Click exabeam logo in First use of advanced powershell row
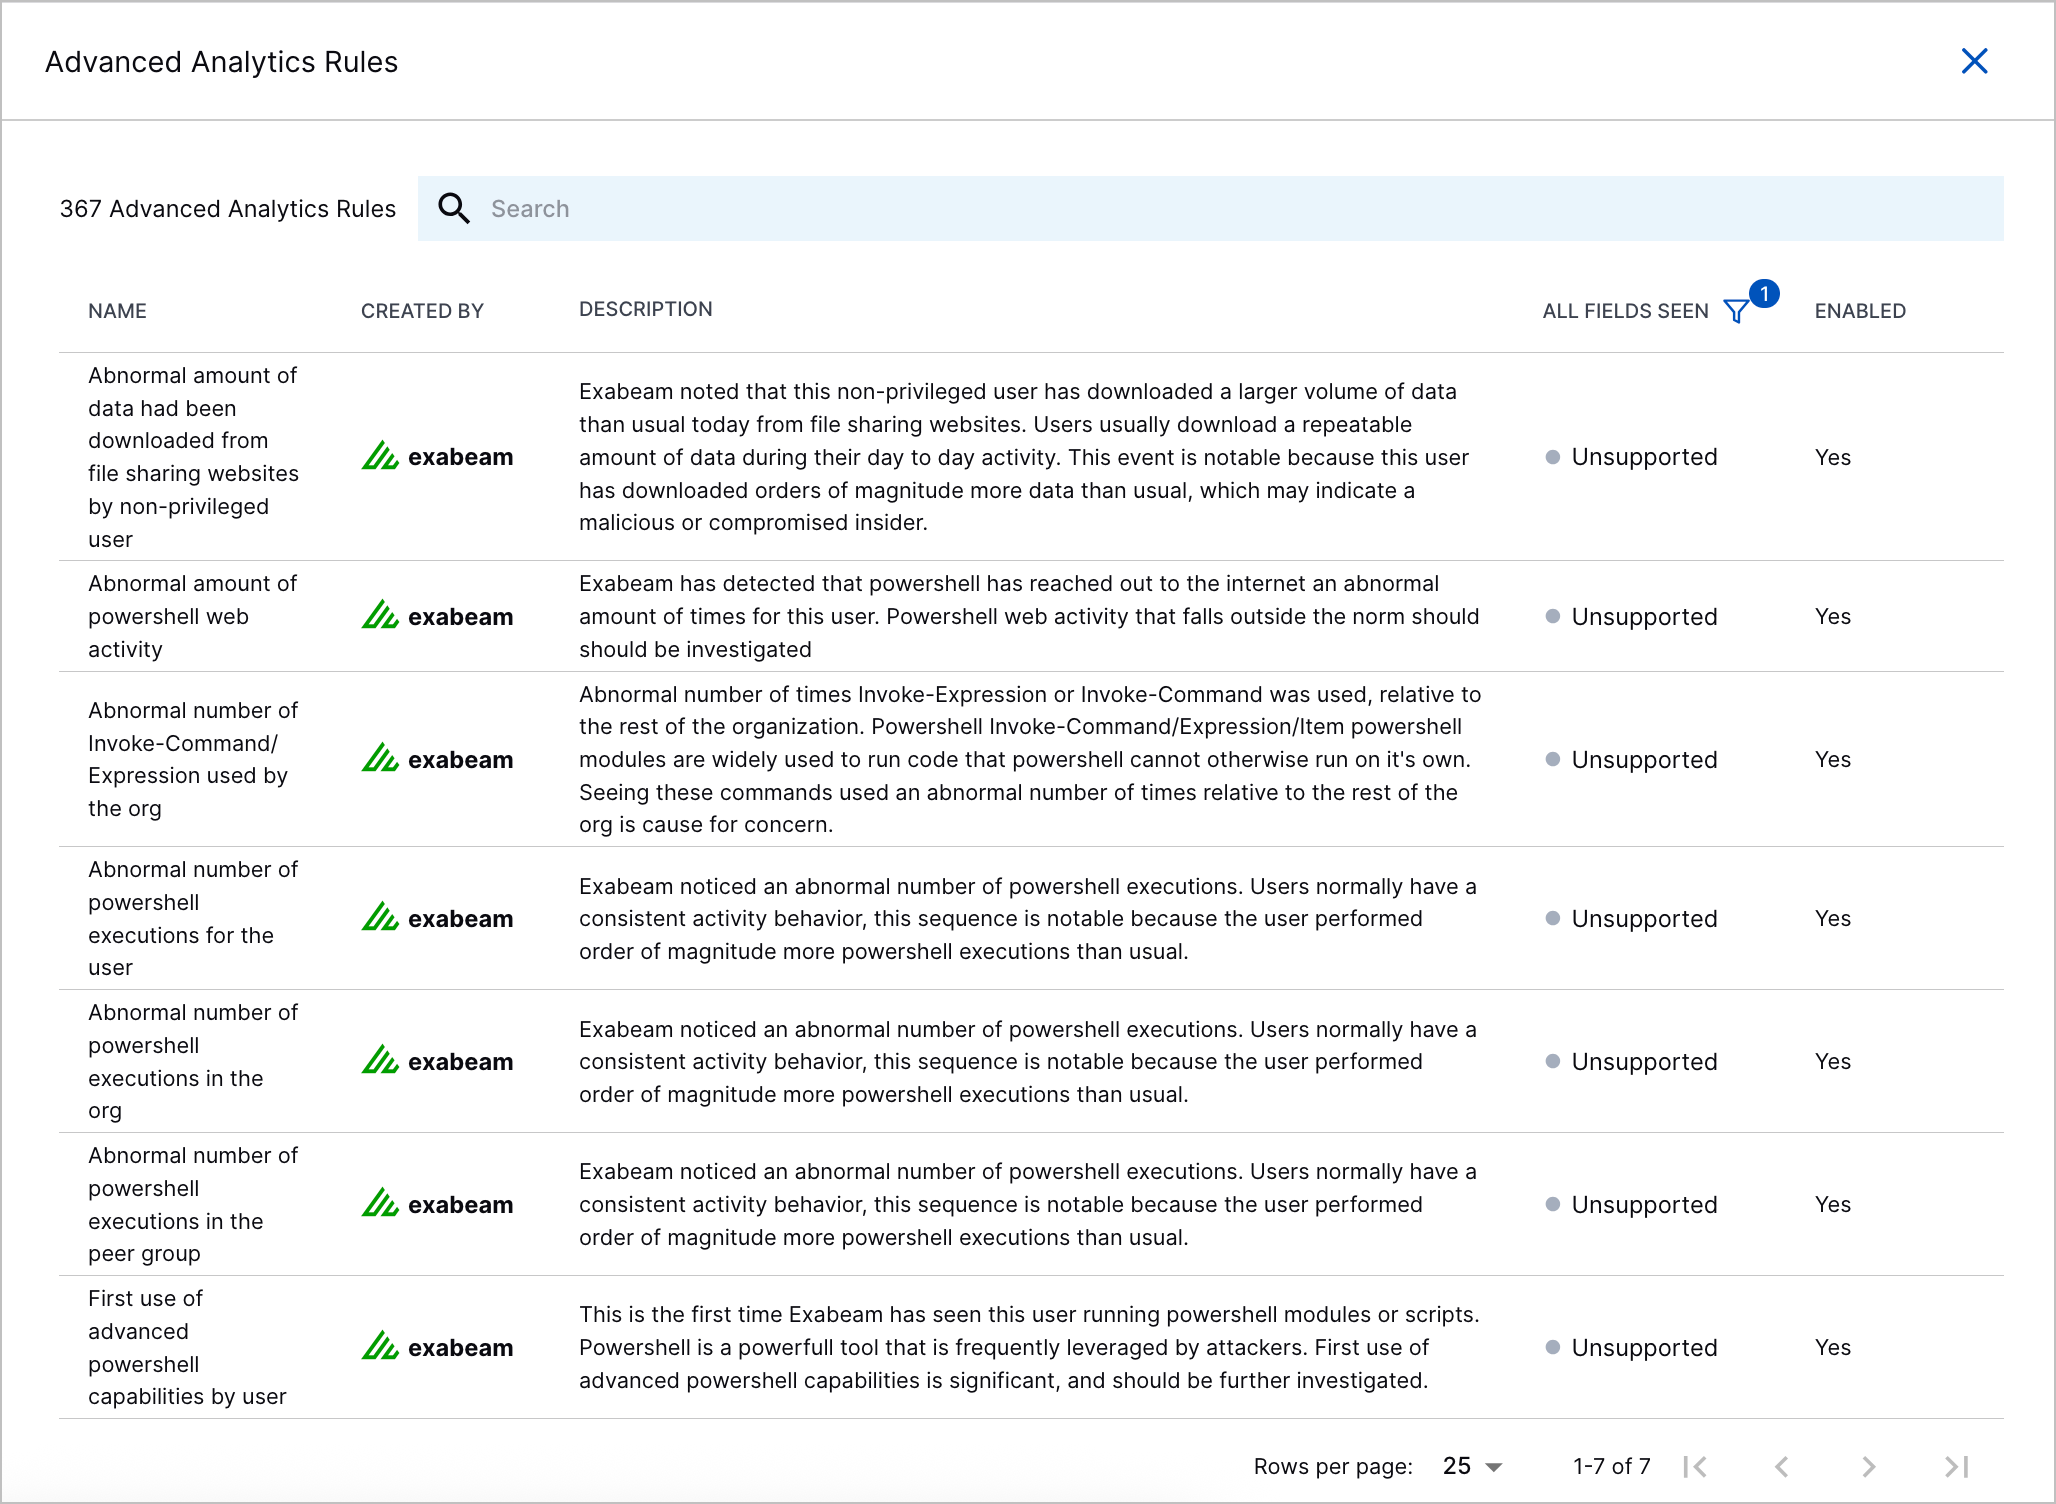Image resolution: width=2056 pixels, height=1504 pixels. (x=438, y=1348)
